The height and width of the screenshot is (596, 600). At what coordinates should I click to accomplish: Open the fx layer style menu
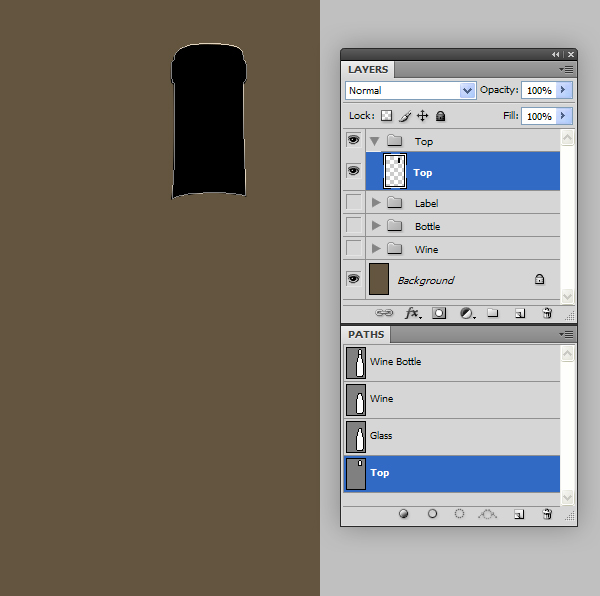(412, 313)
